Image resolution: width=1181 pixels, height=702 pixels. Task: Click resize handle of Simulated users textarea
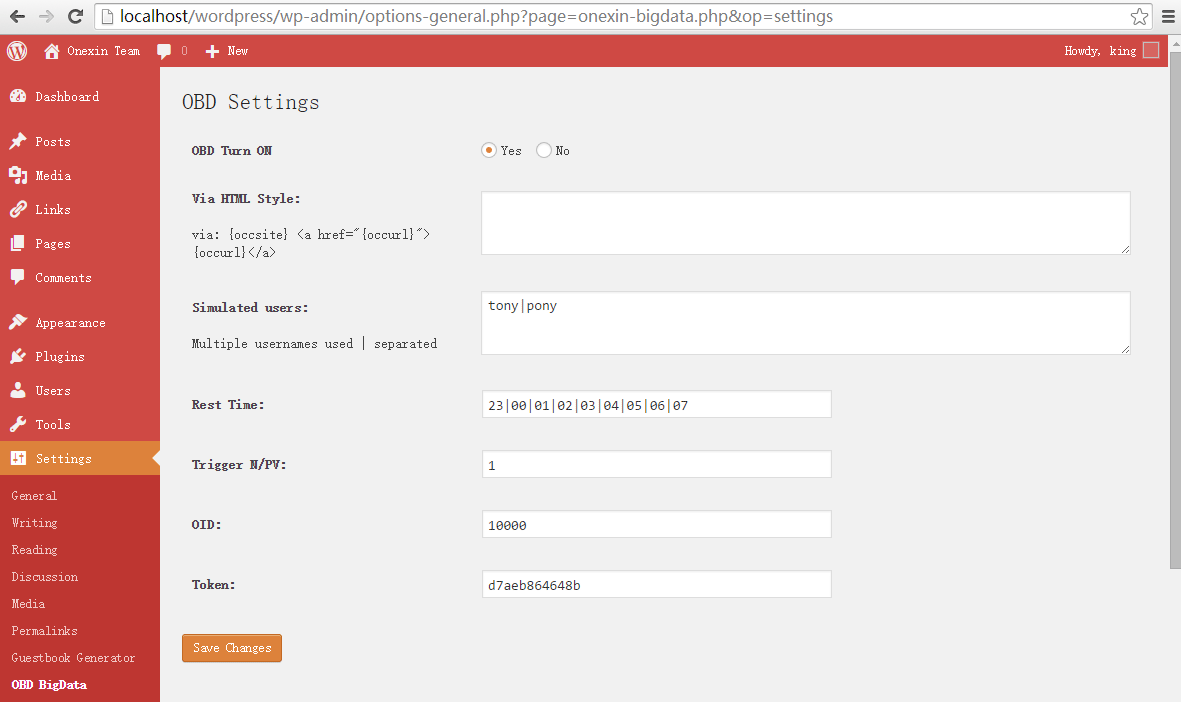1125,349
